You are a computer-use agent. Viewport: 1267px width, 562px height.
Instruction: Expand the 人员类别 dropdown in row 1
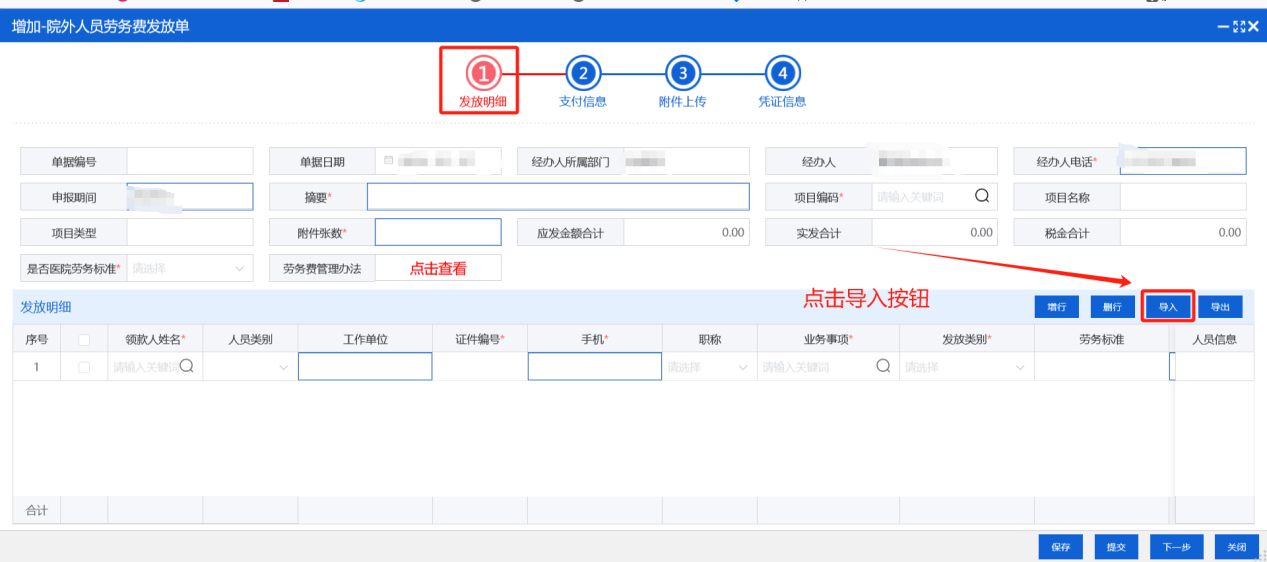tap(250, 367)
